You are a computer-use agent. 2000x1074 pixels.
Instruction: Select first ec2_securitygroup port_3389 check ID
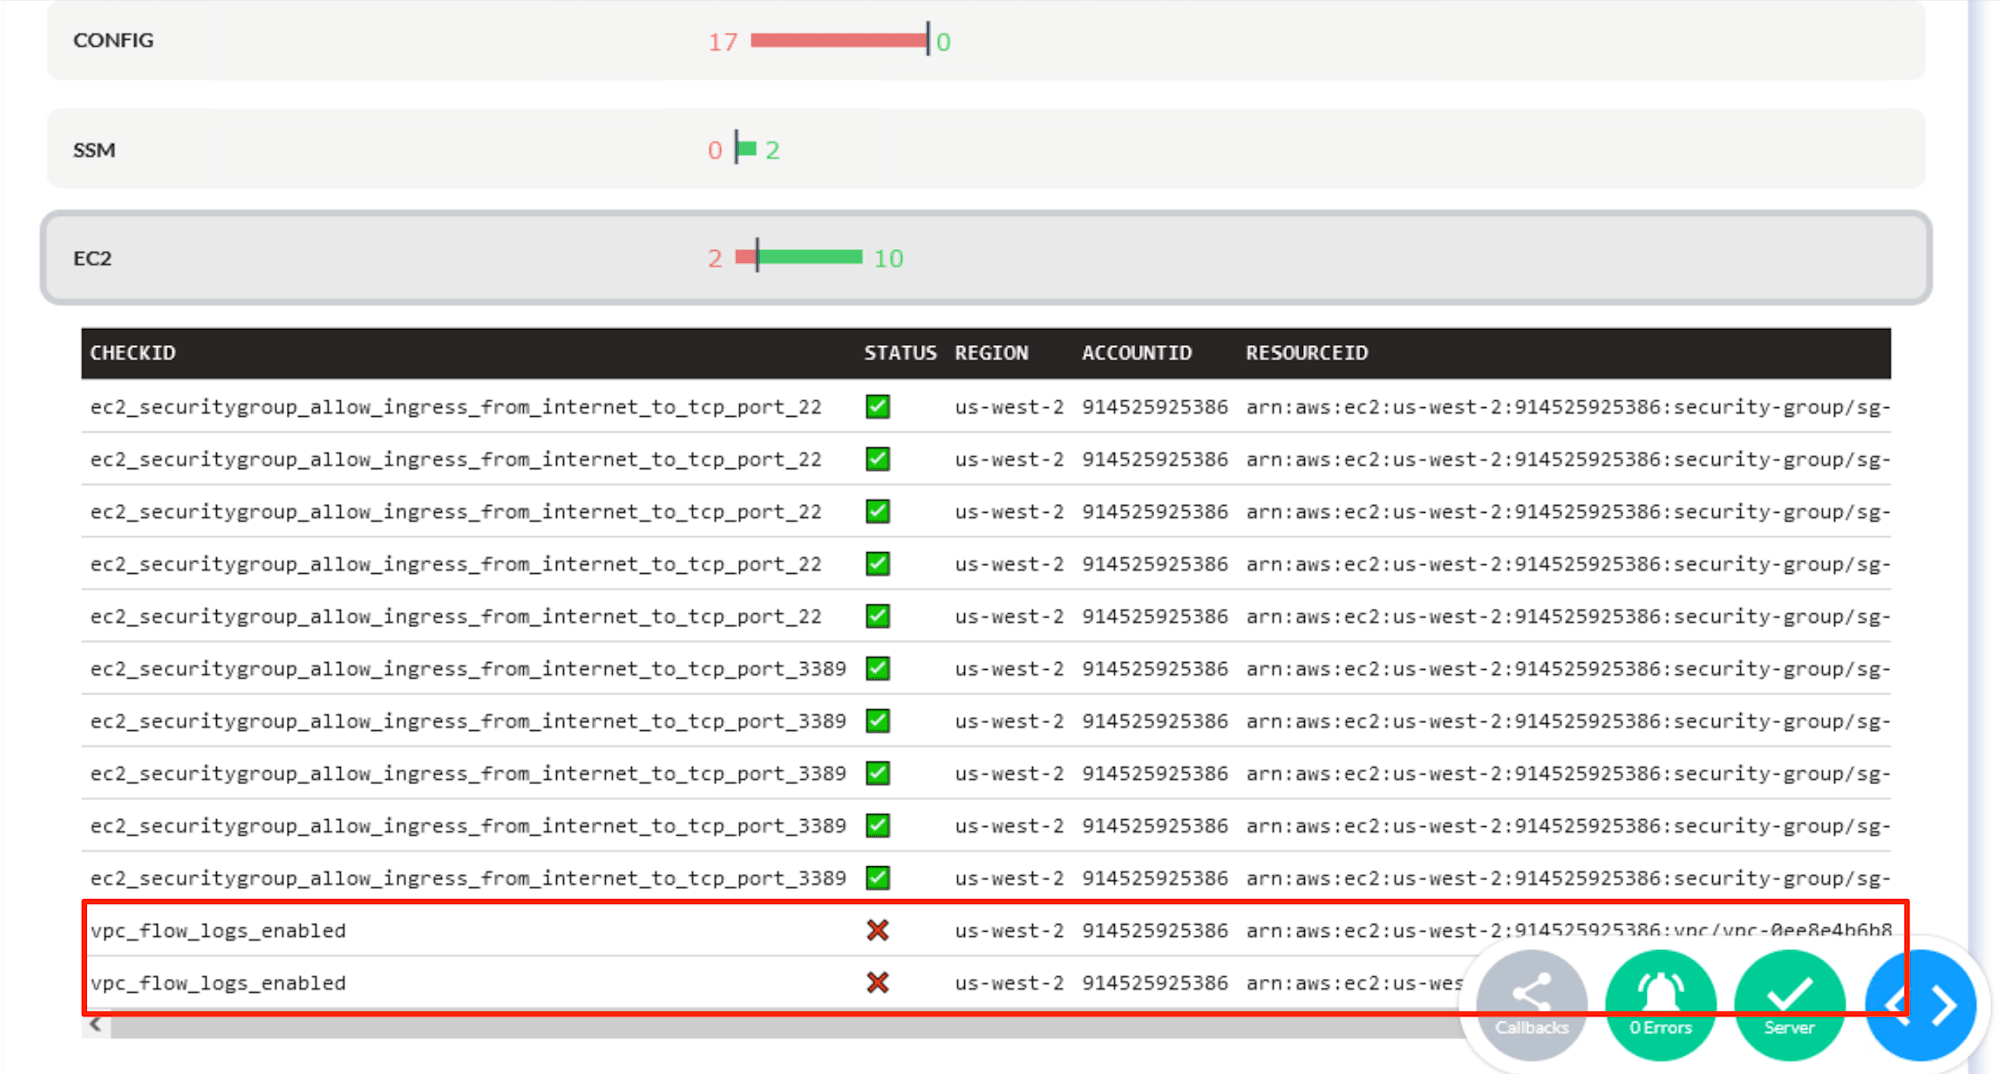(468, 668)
